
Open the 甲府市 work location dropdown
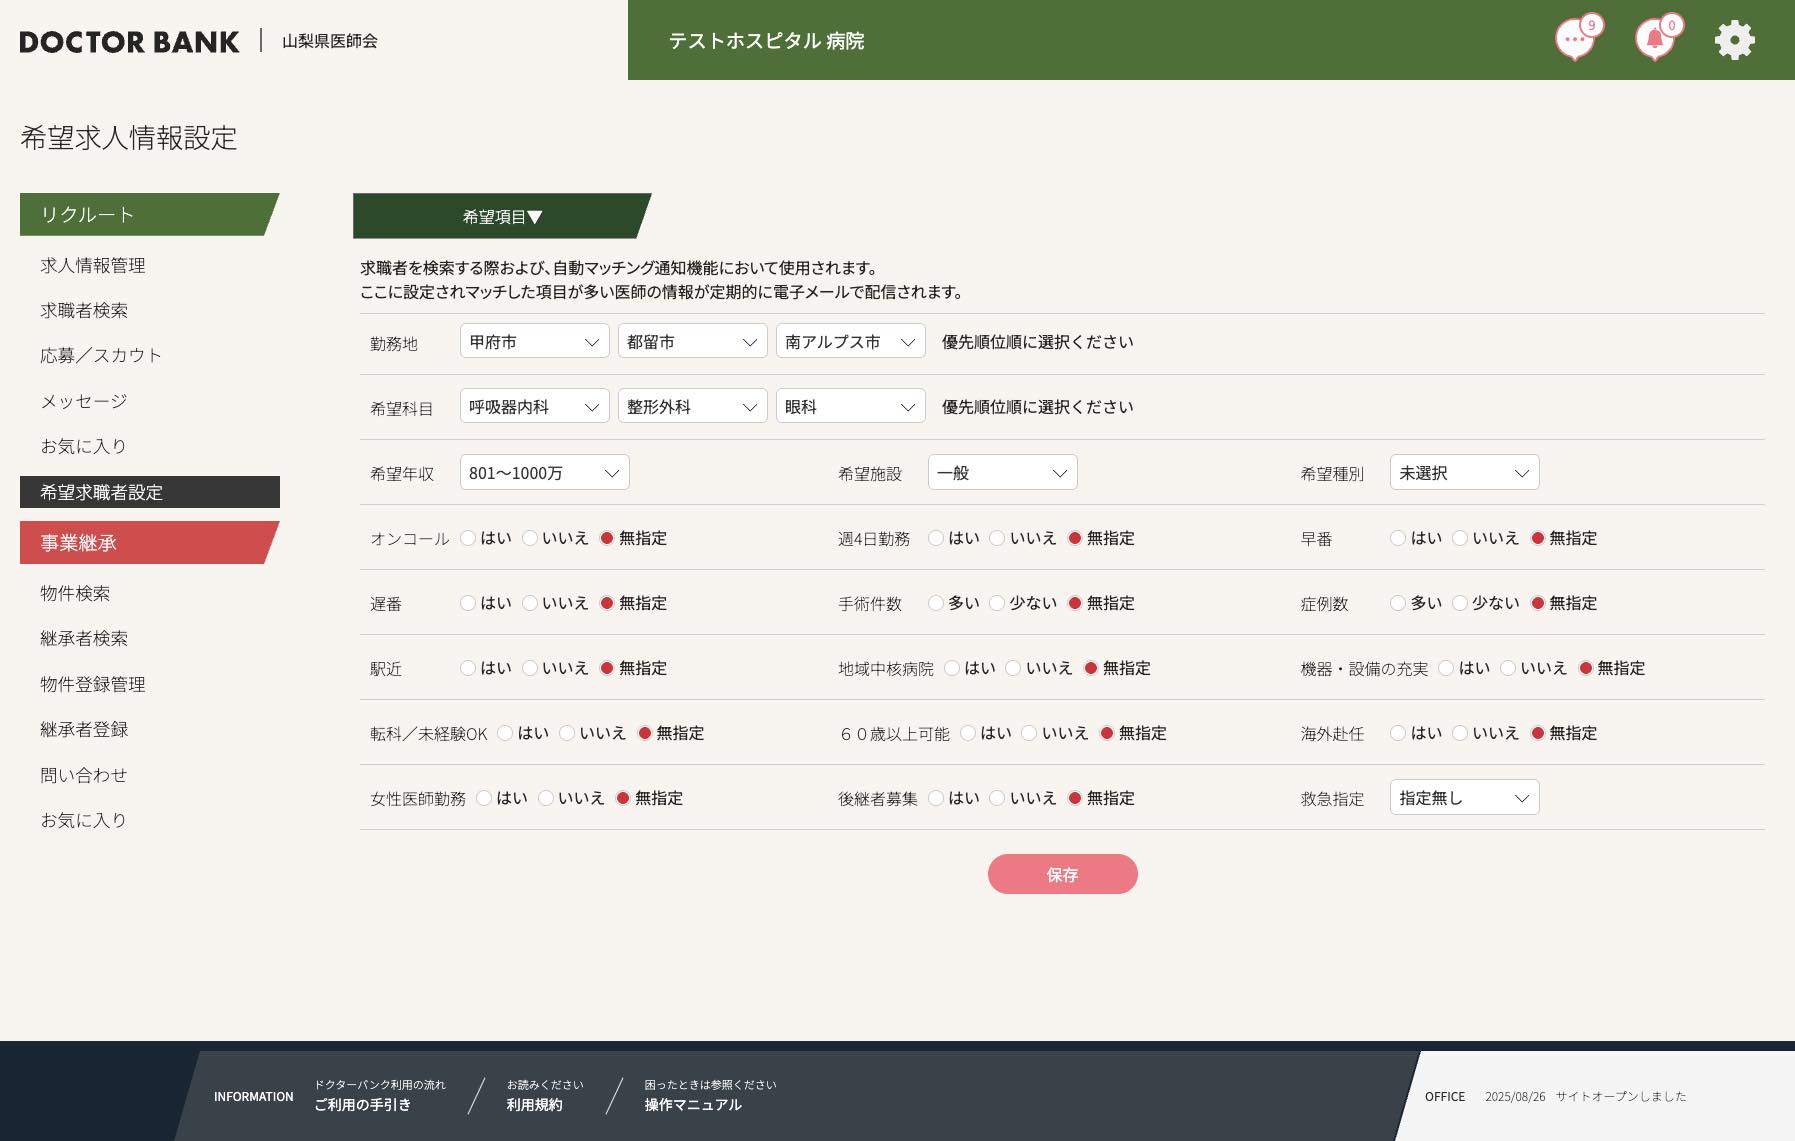(x=534, y=342)
